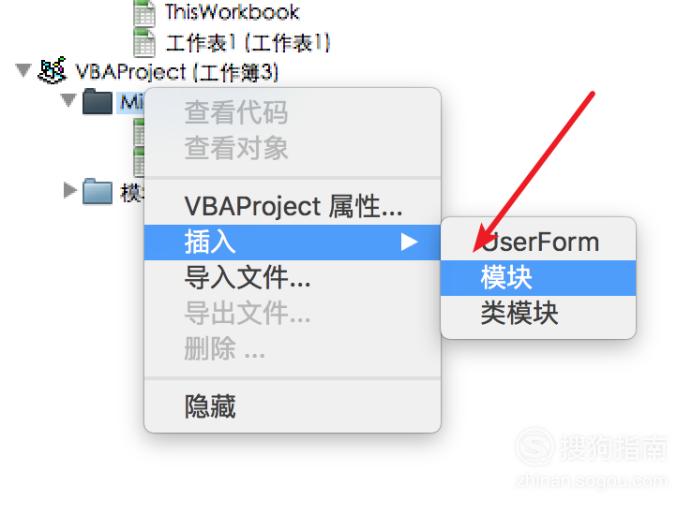Open the 插入 submenu arrow
Viewport: 692px width, 515px height.
coord(409,242)
